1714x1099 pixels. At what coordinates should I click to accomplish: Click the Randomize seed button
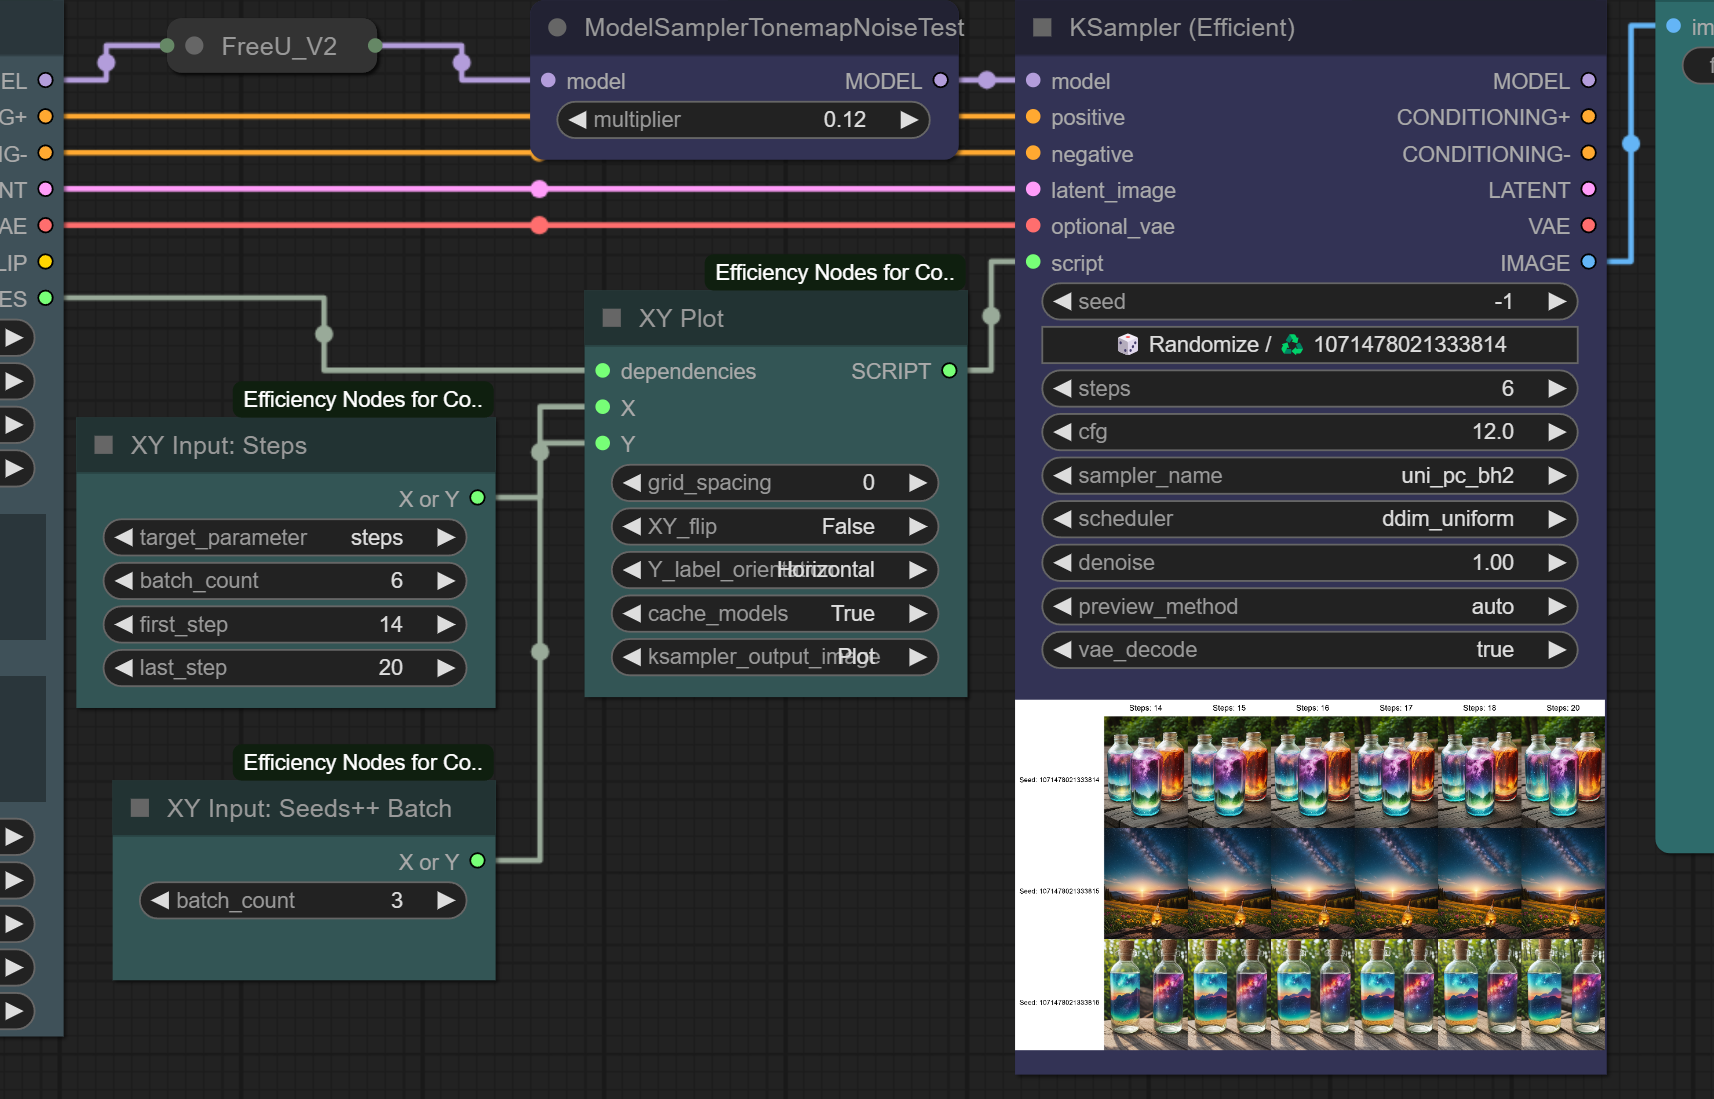pyautogui.click(x=1308, y=345)
